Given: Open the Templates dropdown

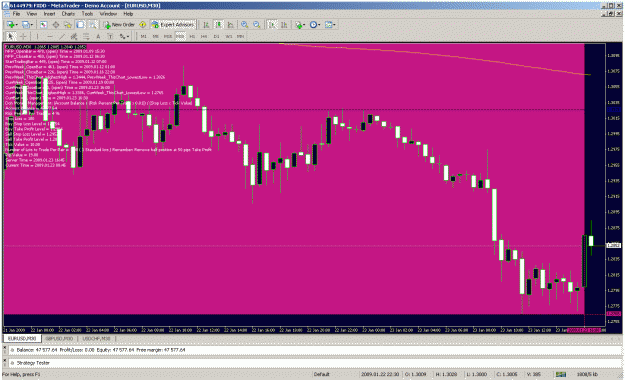Looking at the screenshot, I should [x=330, y=25].
